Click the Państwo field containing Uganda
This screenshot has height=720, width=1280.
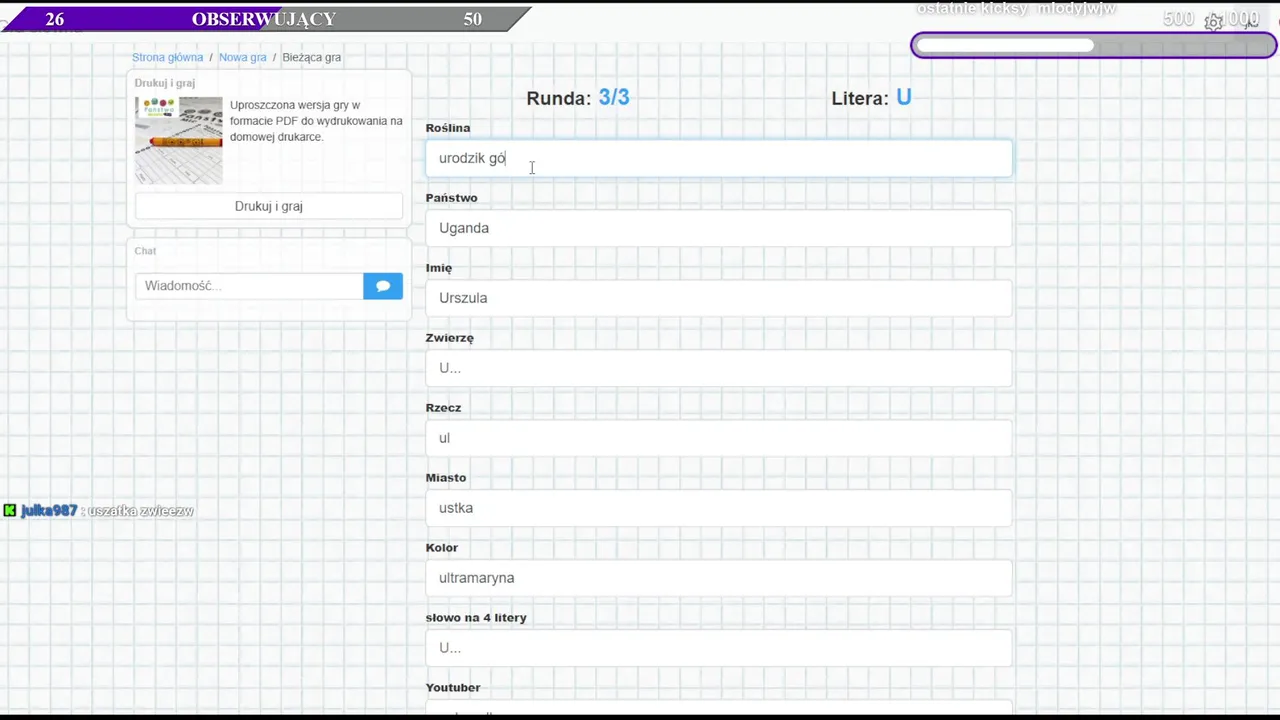click(x=718, y=228)
